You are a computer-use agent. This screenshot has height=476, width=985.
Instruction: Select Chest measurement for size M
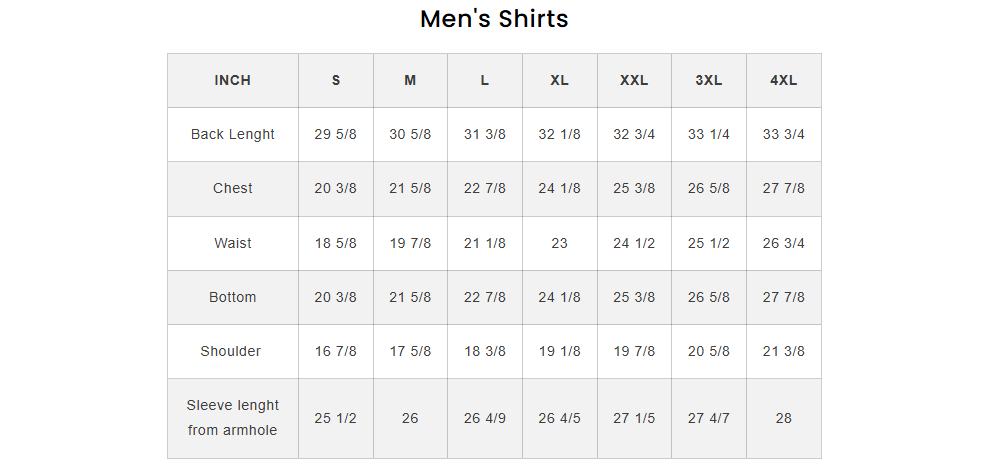tap(410, 189)
